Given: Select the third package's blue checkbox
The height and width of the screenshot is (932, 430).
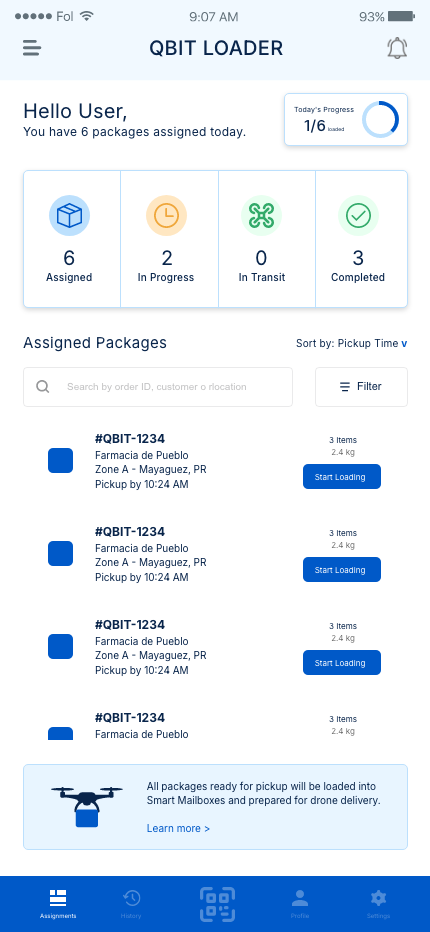Looking at the screenshot, I should click(60, 646).
